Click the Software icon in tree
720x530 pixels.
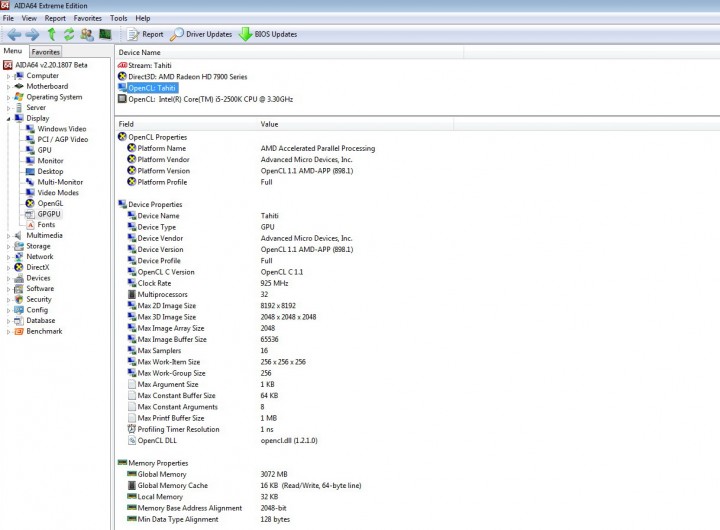coord(19,289)
